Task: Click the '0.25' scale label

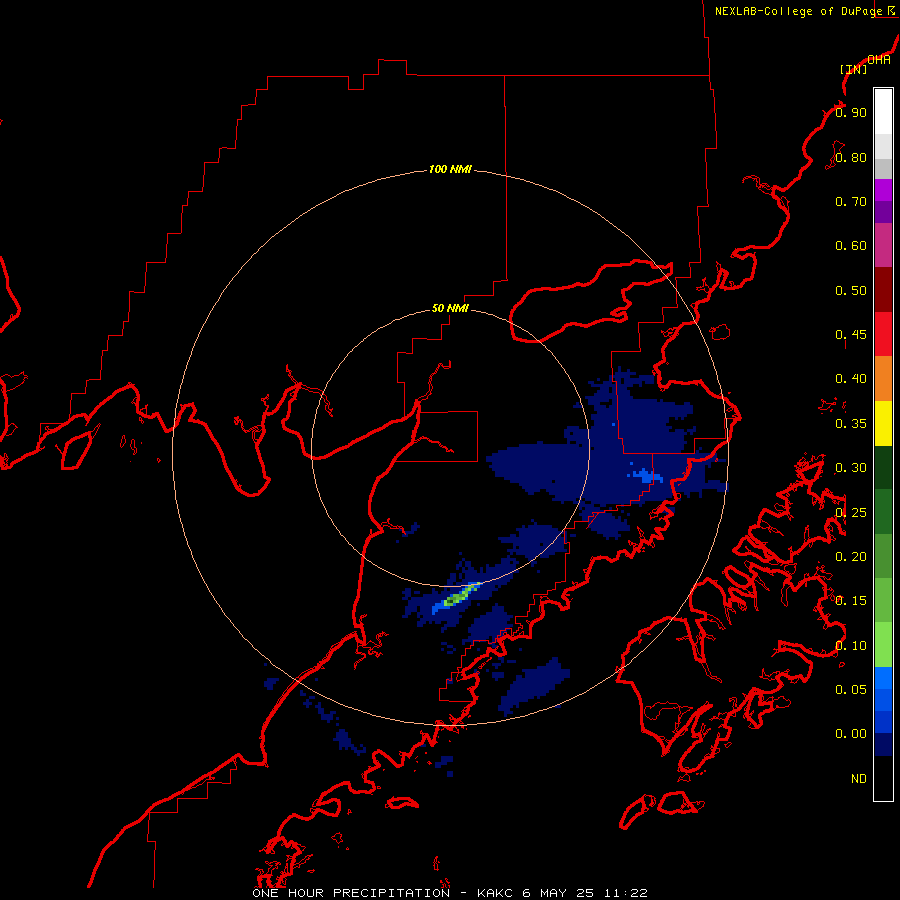Action: [851, 513]
